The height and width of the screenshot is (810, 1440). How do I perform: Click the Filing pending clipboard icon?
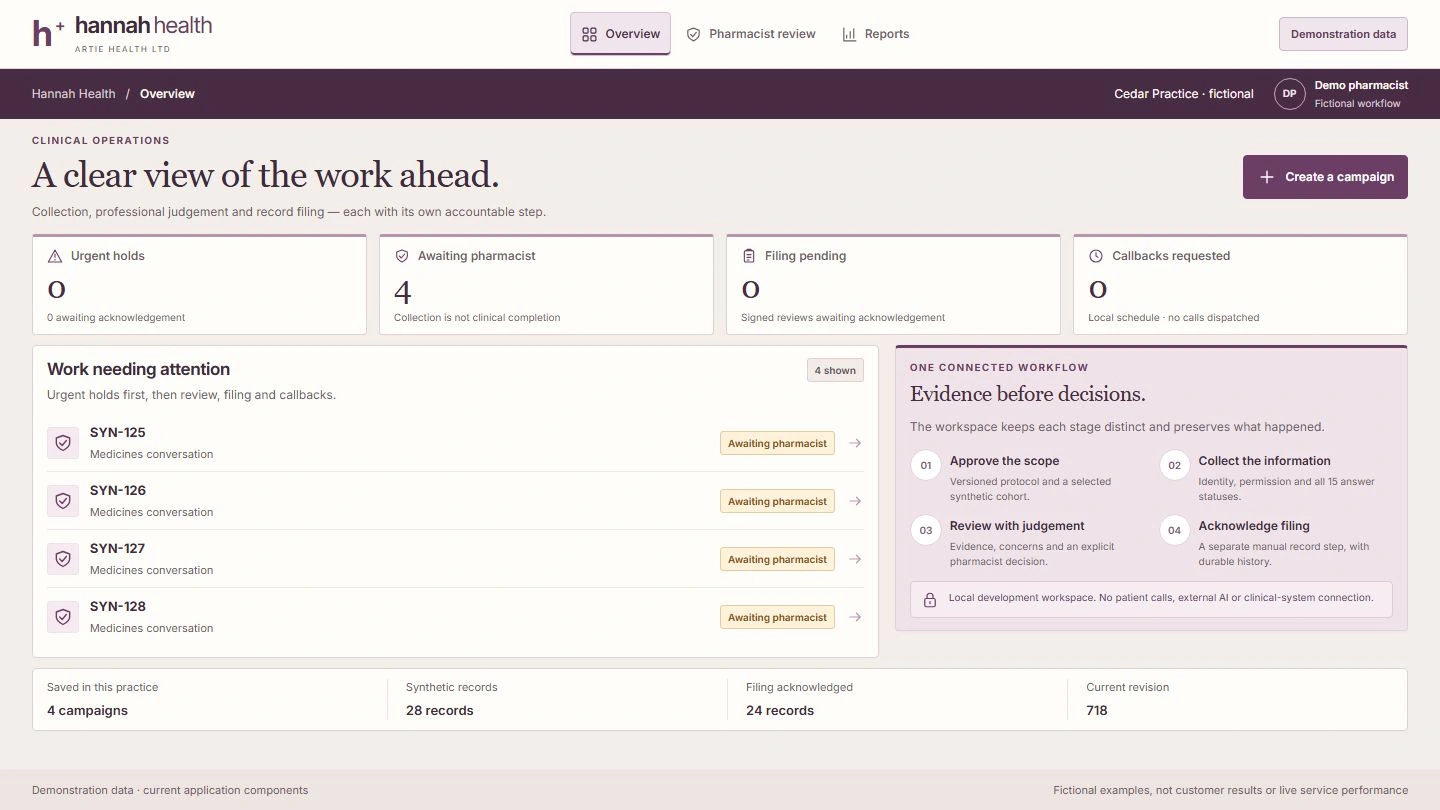749,256
